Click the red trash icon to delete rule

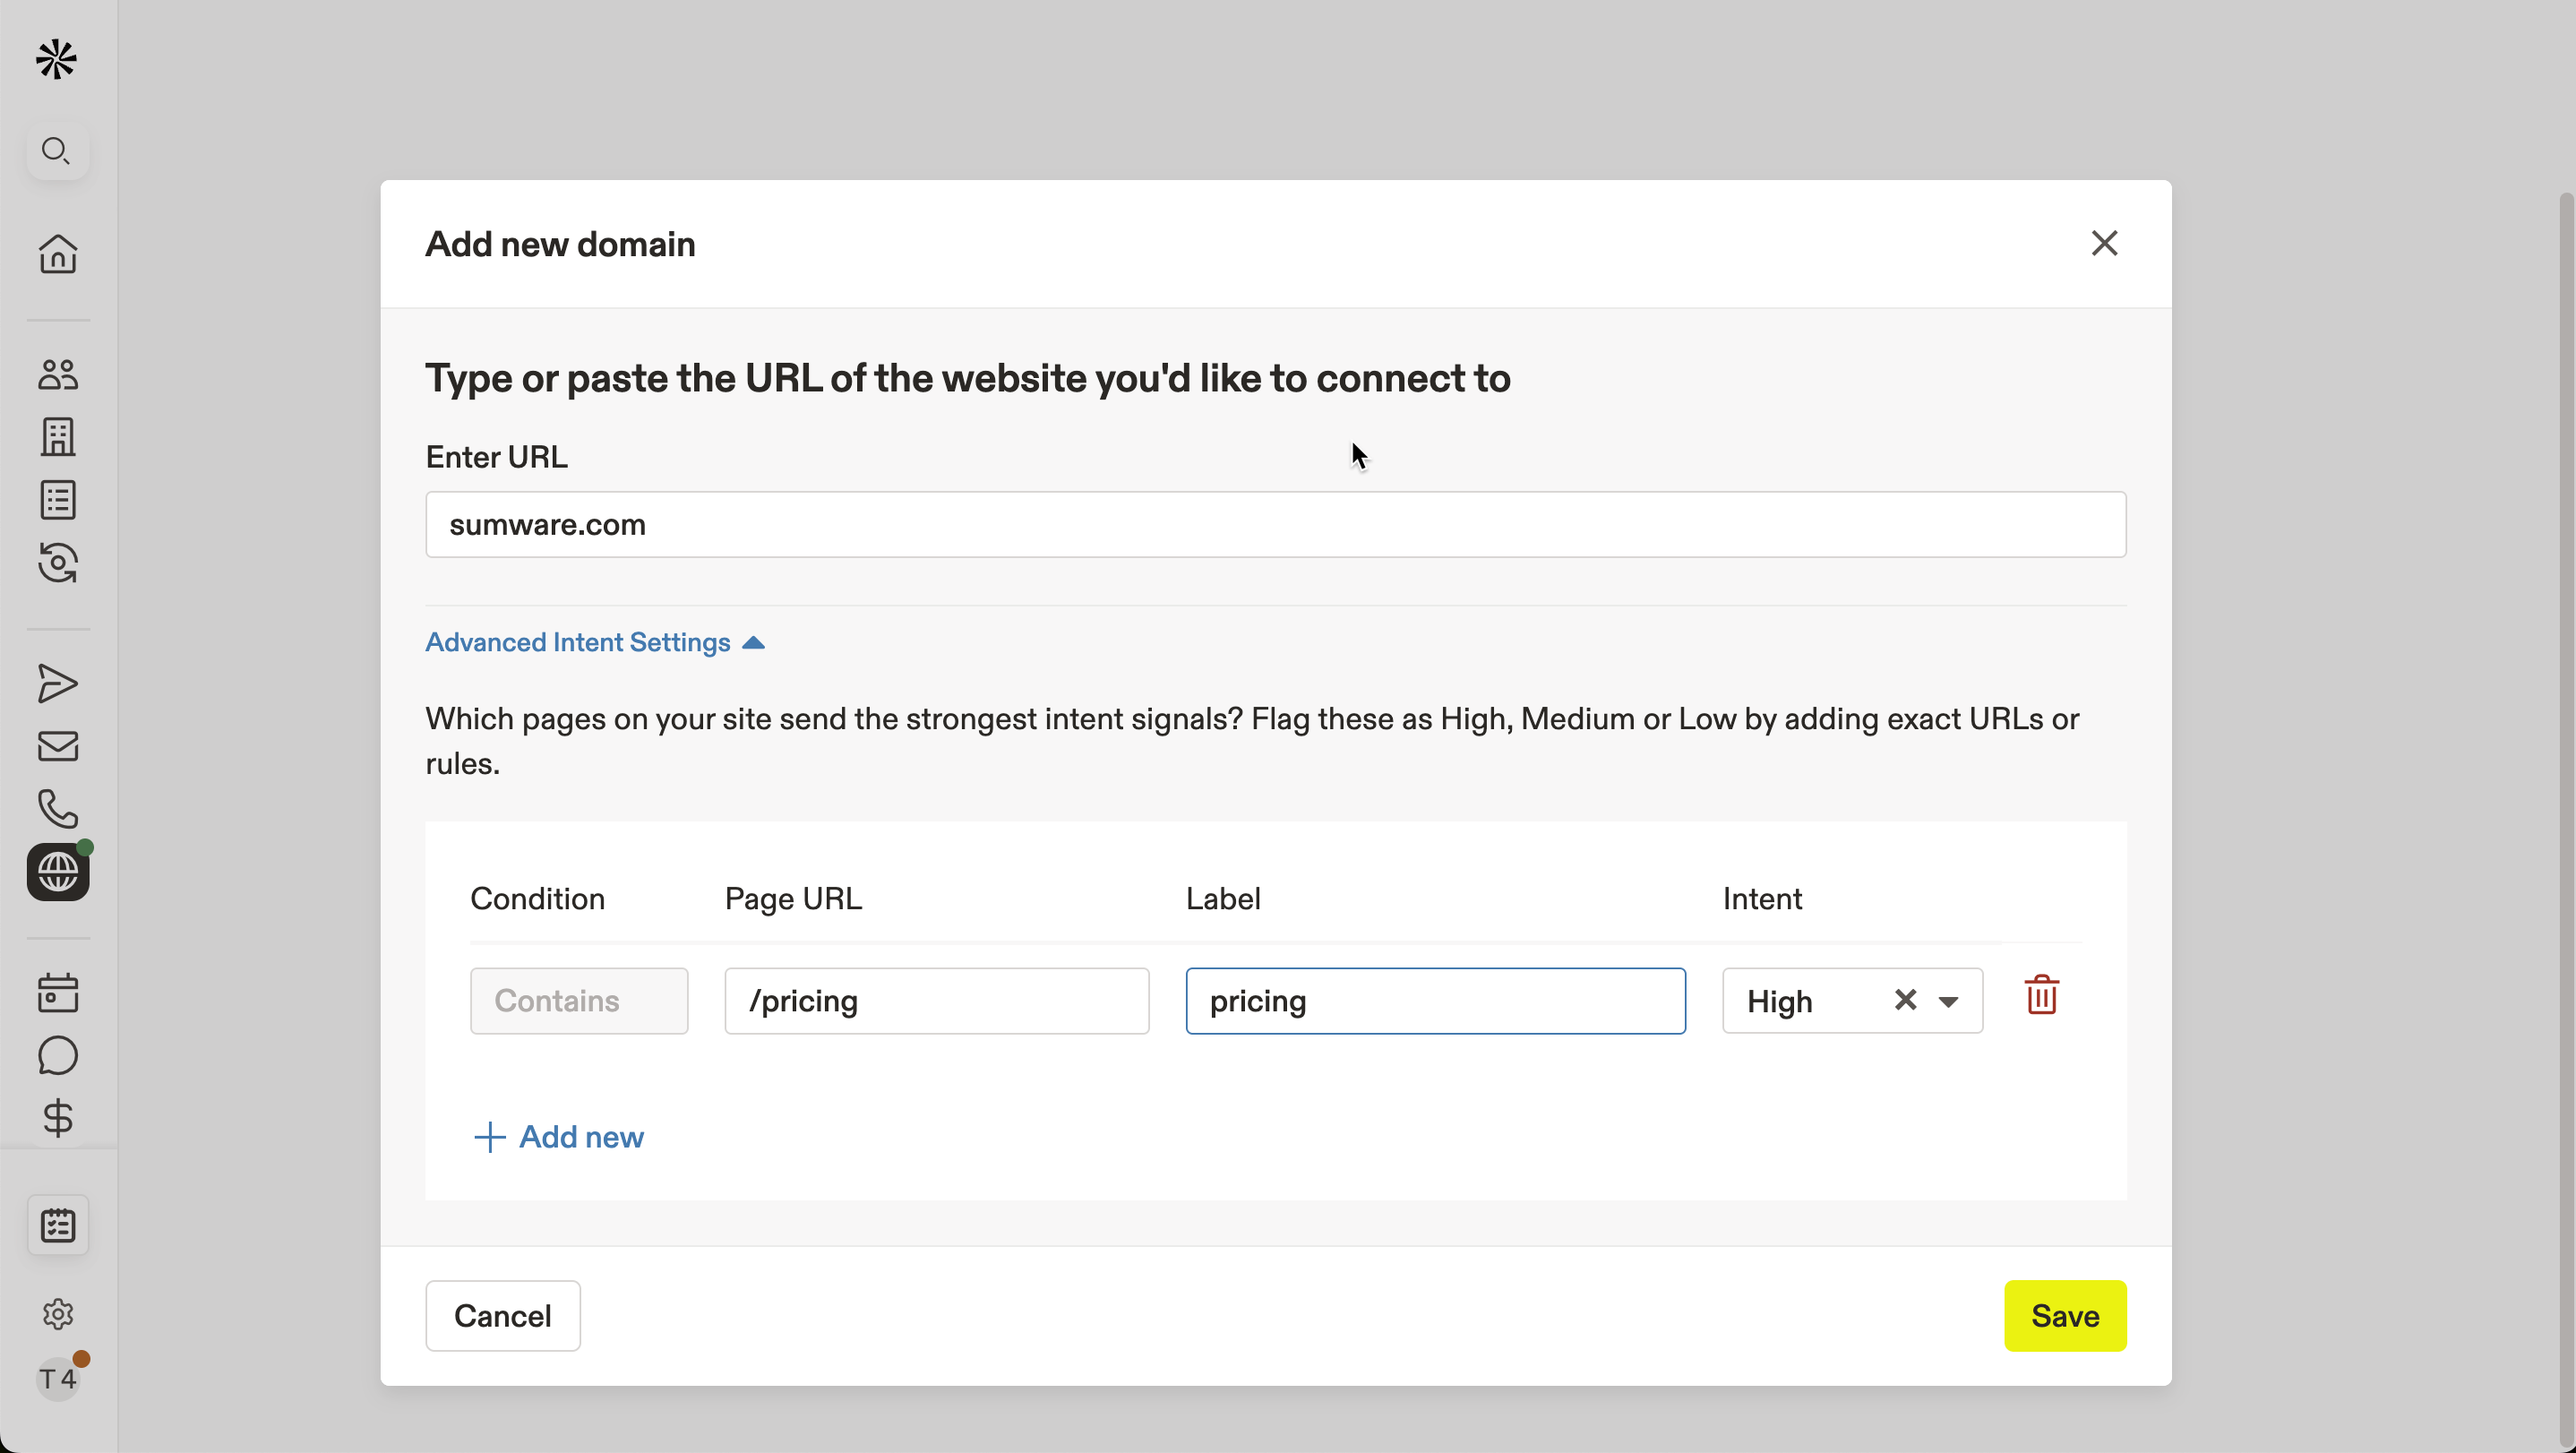click(x=2041, y=996)
